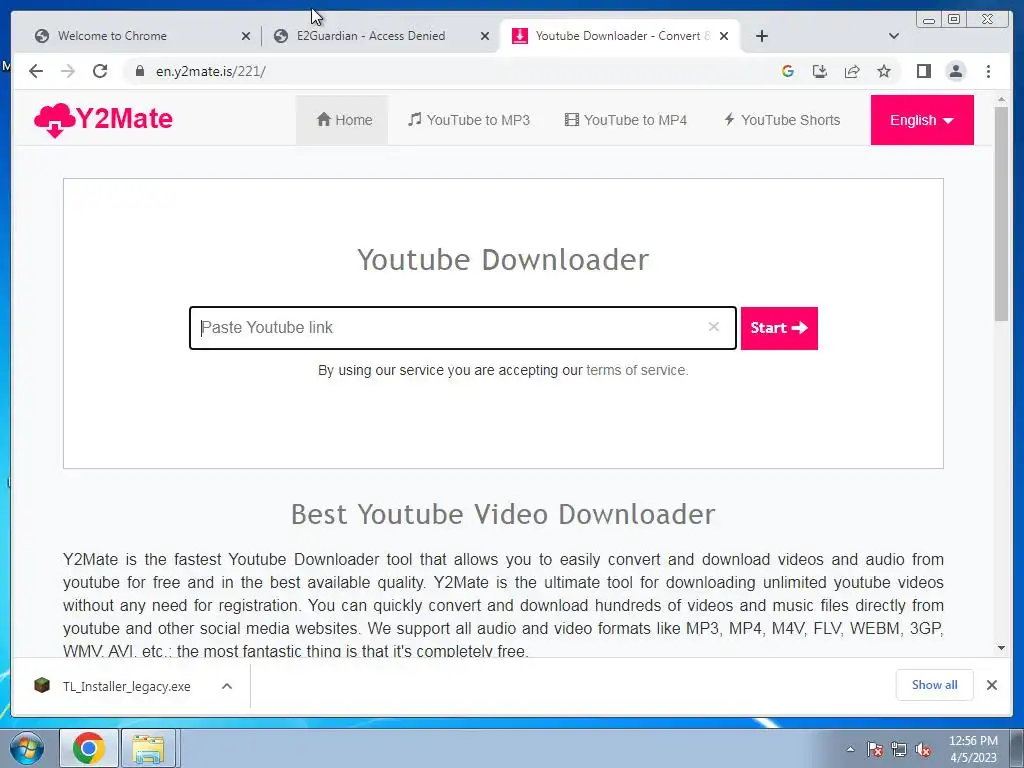Open the File Explorer taskbar icon
Image resolution: width=1024 pixels, height=768 pixels.
tap(148, 748)
